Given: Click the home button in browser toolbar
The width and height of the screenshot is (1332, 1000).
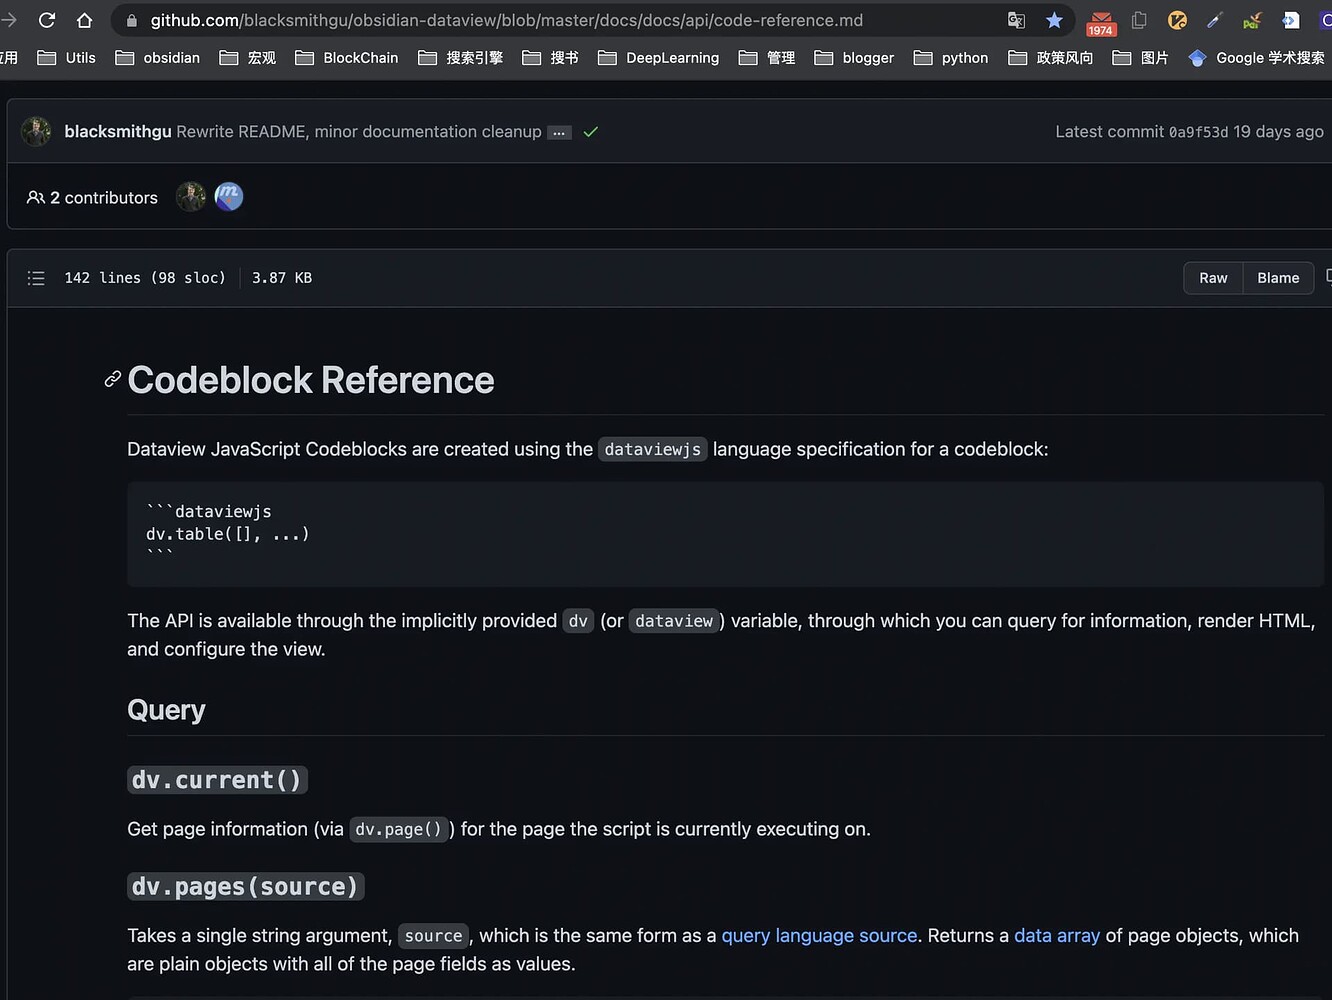Looking at the screenshot, I should tap(84, 20).
